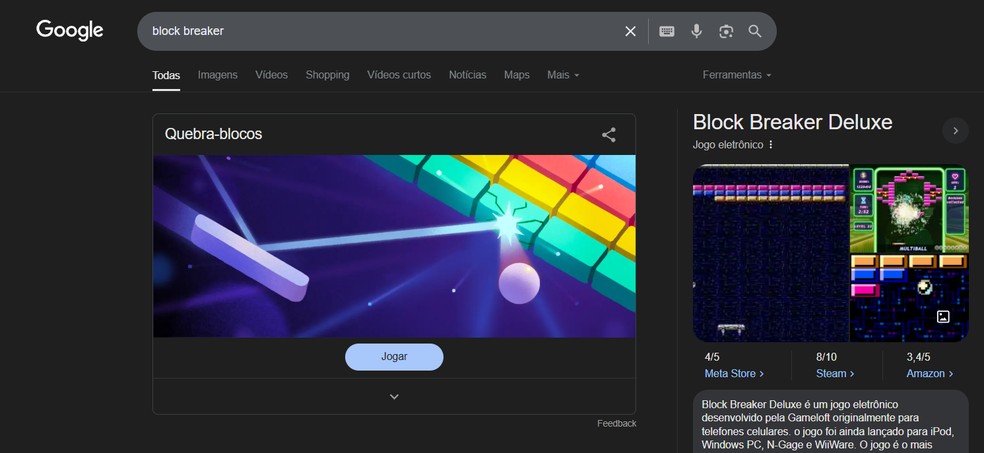Viewport: 984px width, 453px height.
Task: Open the large Block Breaker Deluxe screenshot
Action: click(771, 253)
